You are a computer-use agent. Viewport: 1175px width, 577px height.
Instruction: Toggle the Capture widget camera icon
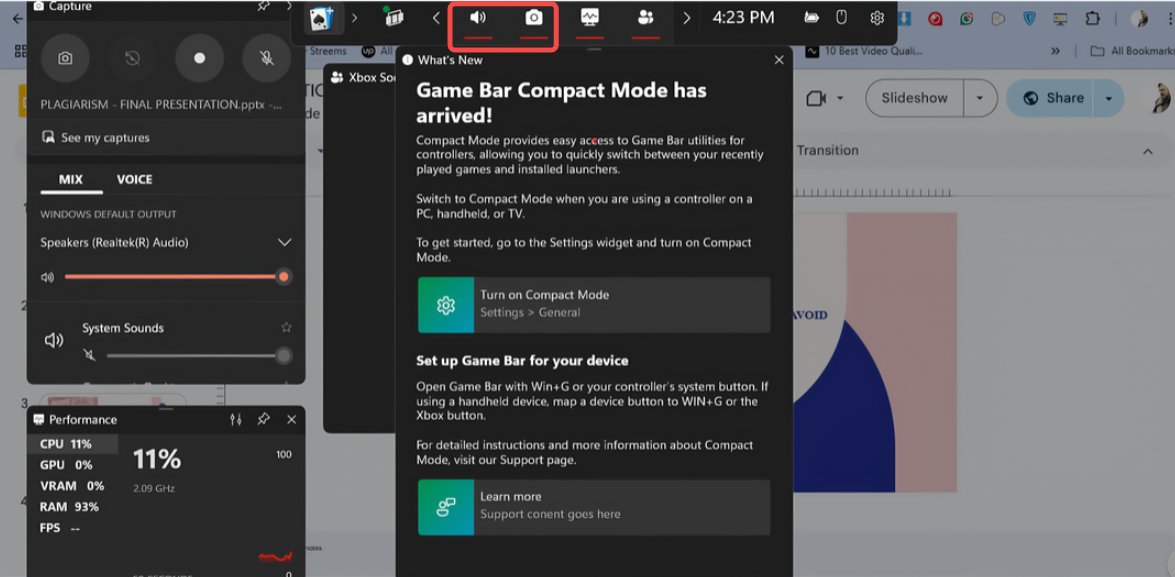534,18
